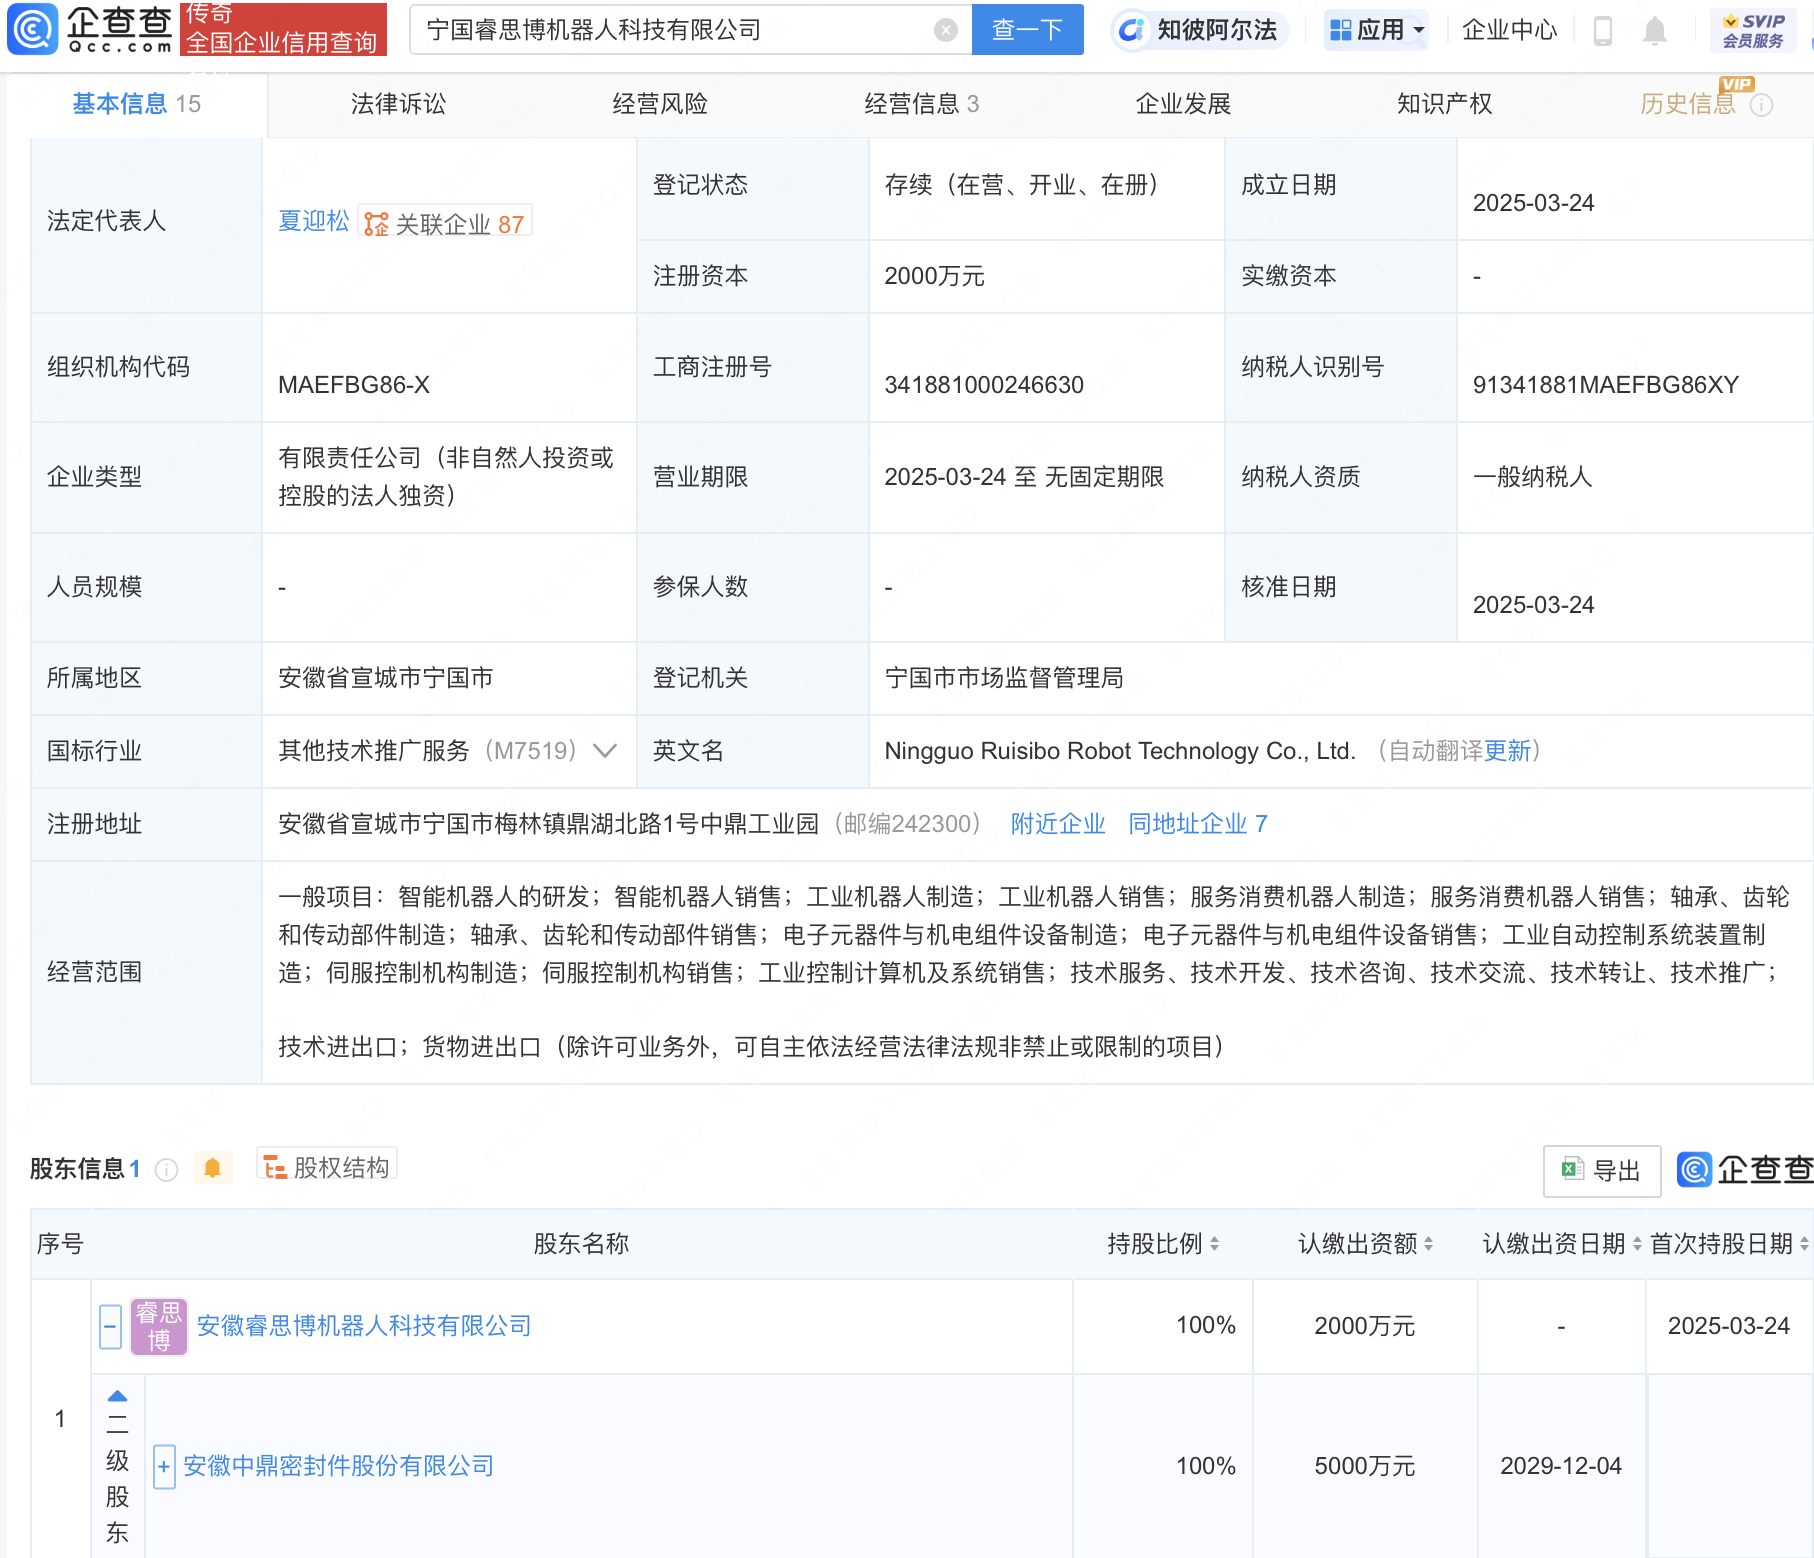Image resolution: width=1814 pixels, height=1558 pixels.
Task: Click the 知彼阿尔法 AI assistant icon
Action: click(1131, 30)
